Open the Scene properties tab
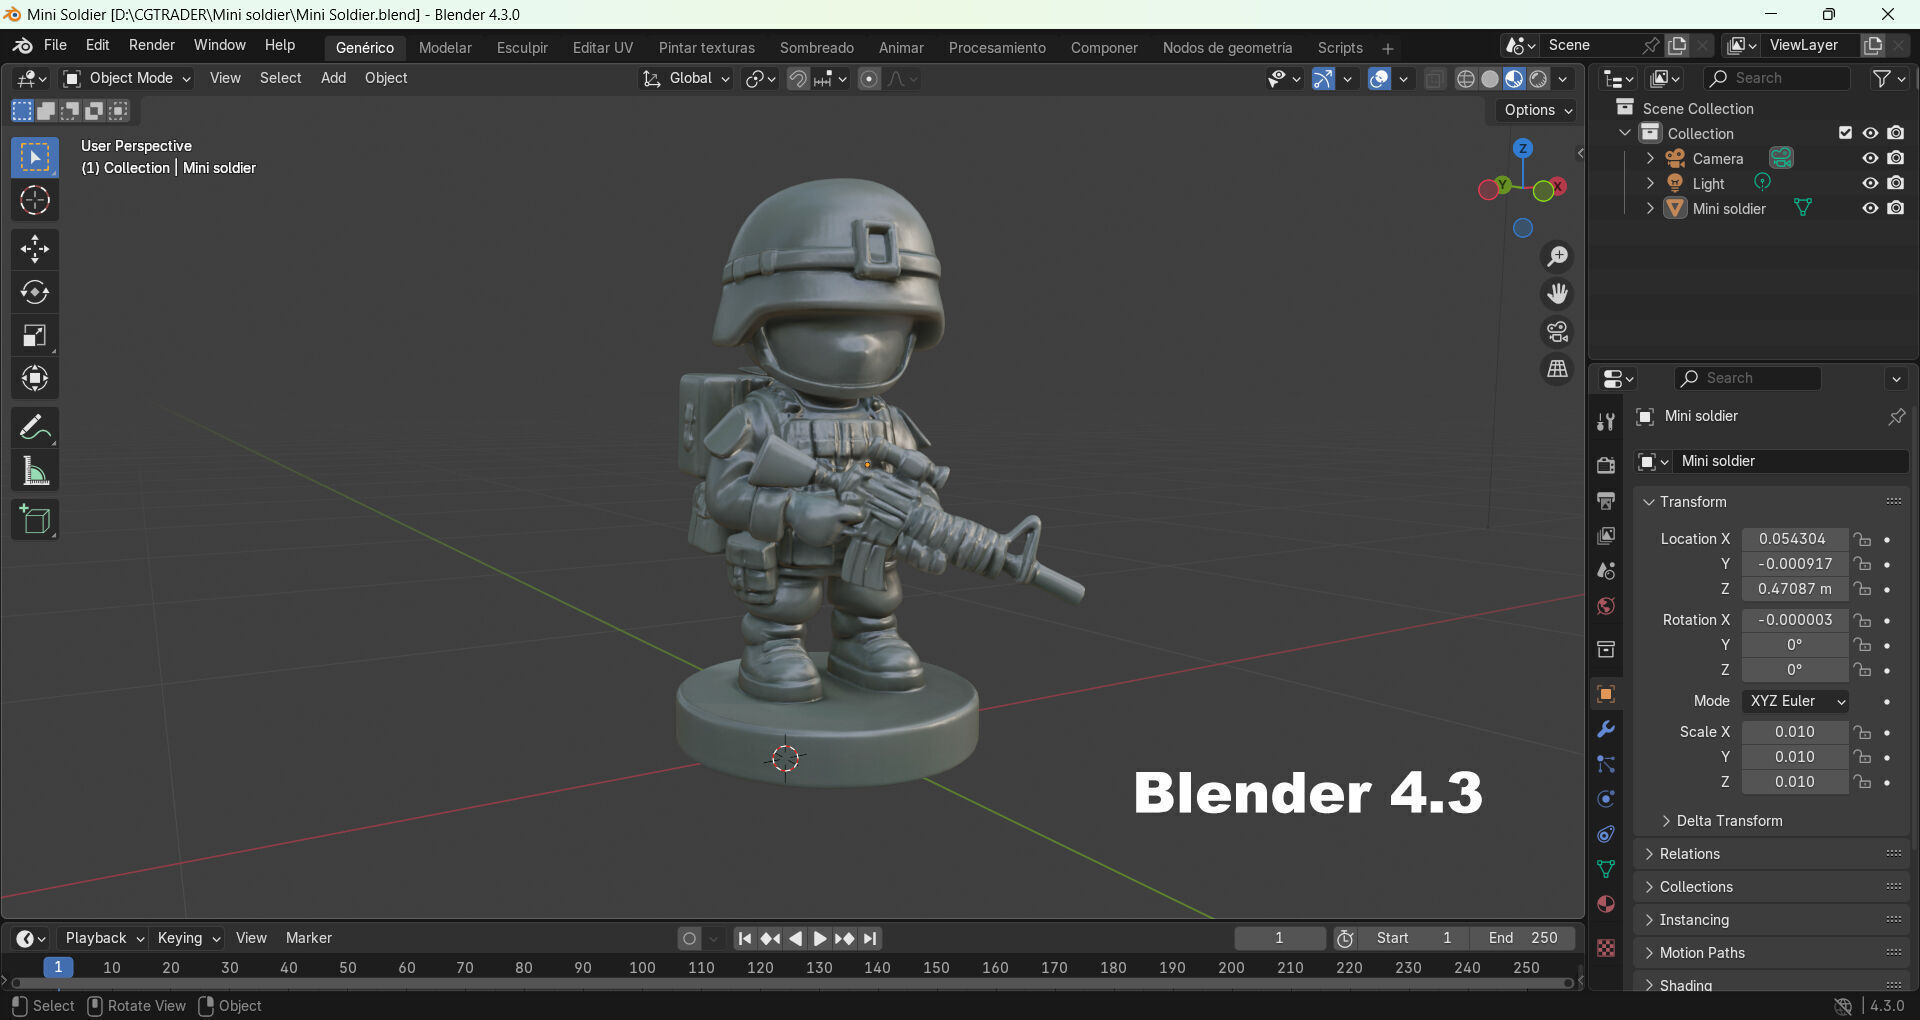 pos(1606,571)
